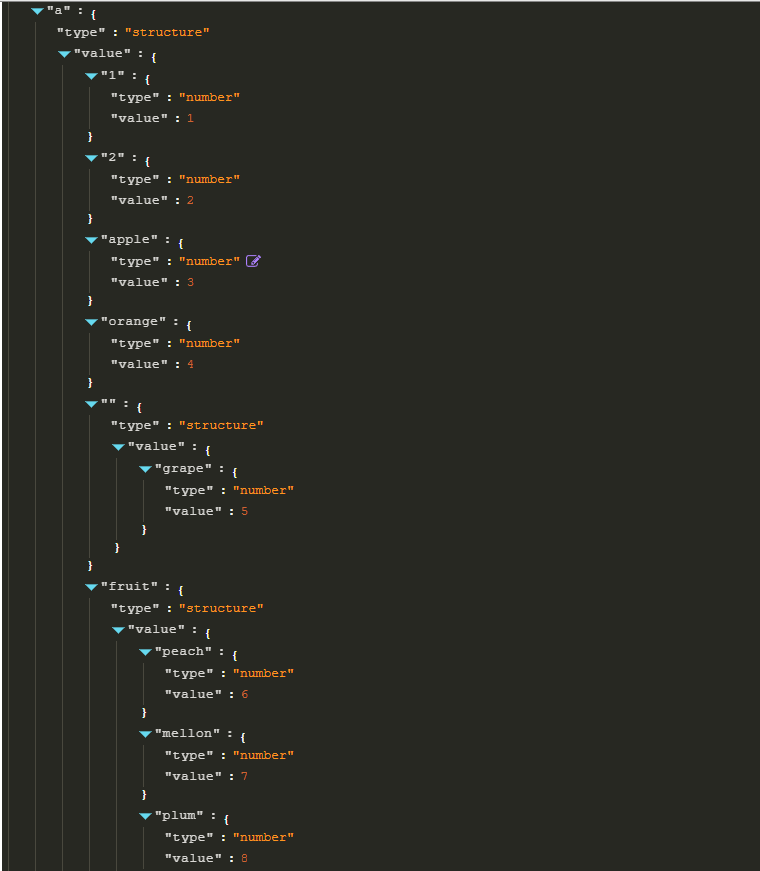Collapse the "plum" node triangle
Viewport: 760px width, 871px height.
145,816
